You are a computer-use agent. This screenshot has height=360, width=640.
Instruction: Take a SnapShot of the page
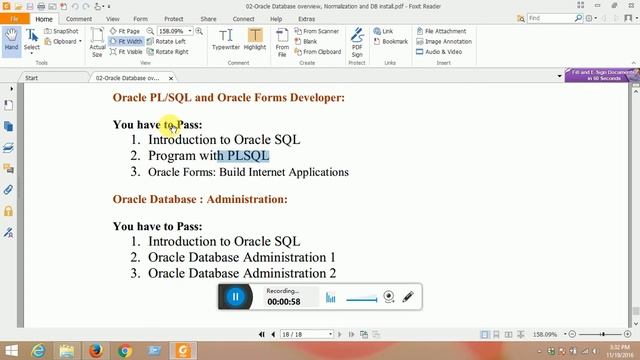[61, 31]
